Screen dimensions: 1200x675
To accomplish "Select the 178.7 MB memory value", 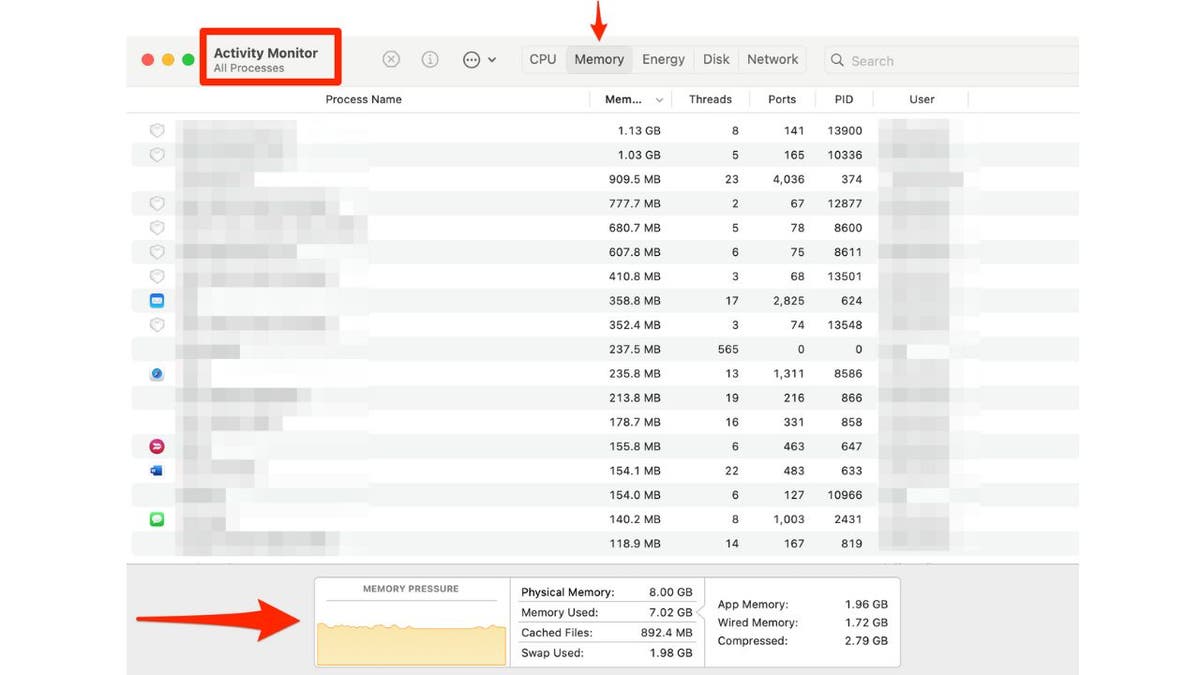I will (x=634, y=423).
